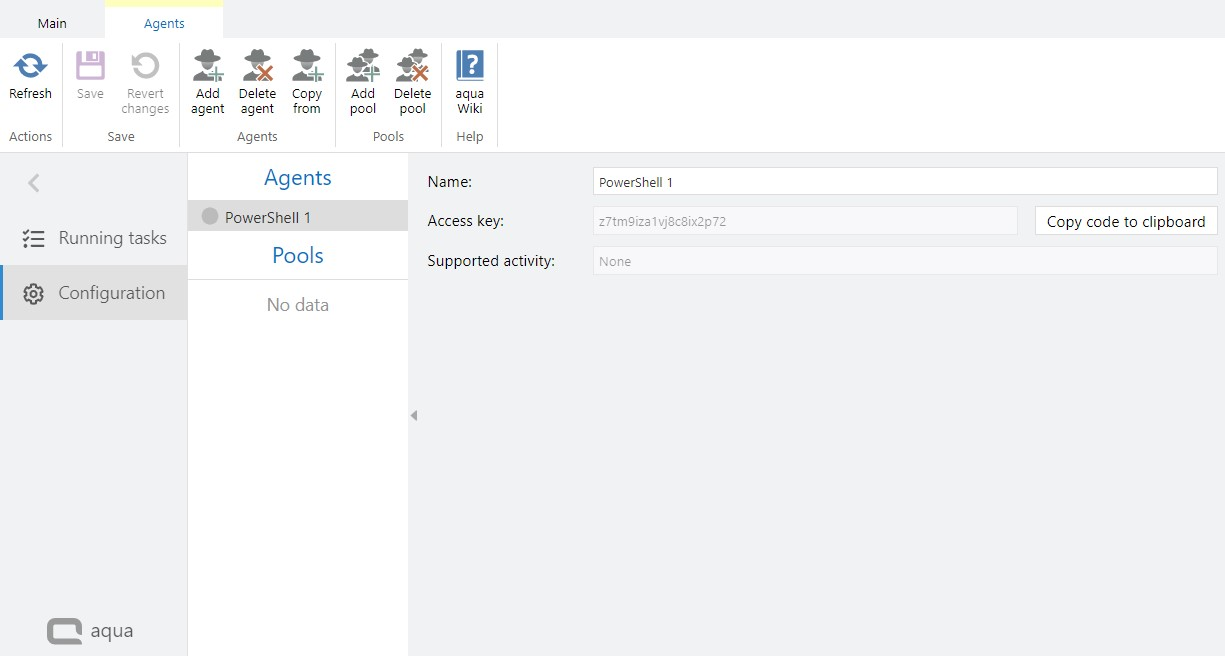Open the aqua Wiki help
The width and height of the screenshot is (1225, 656).
click(470, 67)
